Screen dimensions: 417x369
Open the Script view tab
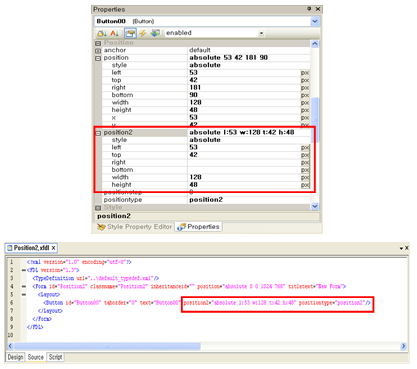(x=55, y=357)
